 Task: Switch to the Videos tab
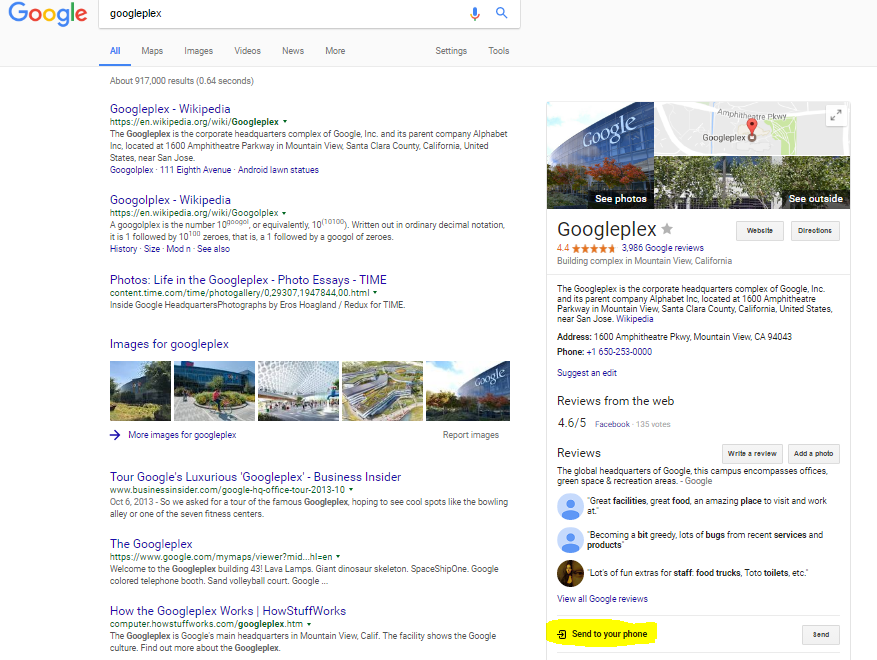point(247,51)
